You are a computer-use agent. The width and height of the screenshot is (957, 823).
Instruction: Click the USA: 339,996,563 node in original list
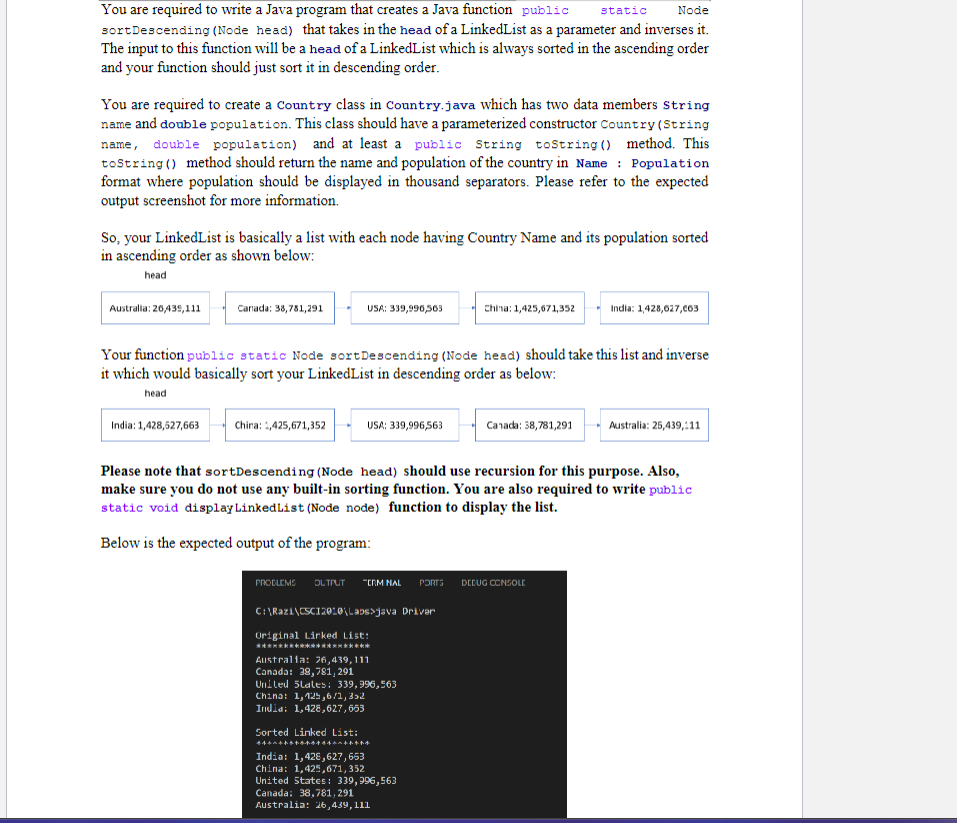[x=404, y=308]
